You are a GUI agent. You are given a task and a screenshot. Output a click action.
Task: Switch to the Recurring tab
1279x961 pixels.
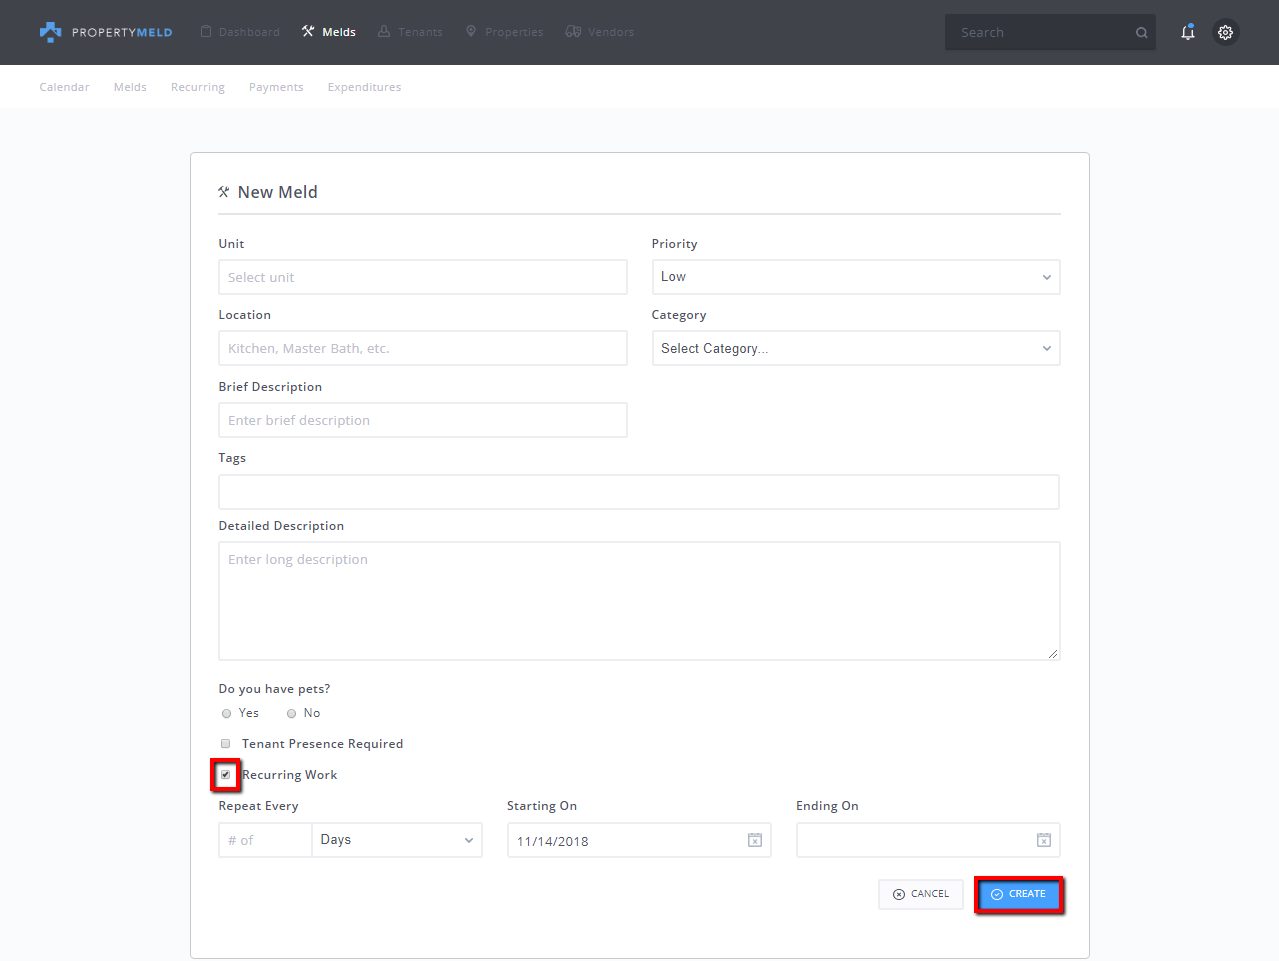[197, 87]
